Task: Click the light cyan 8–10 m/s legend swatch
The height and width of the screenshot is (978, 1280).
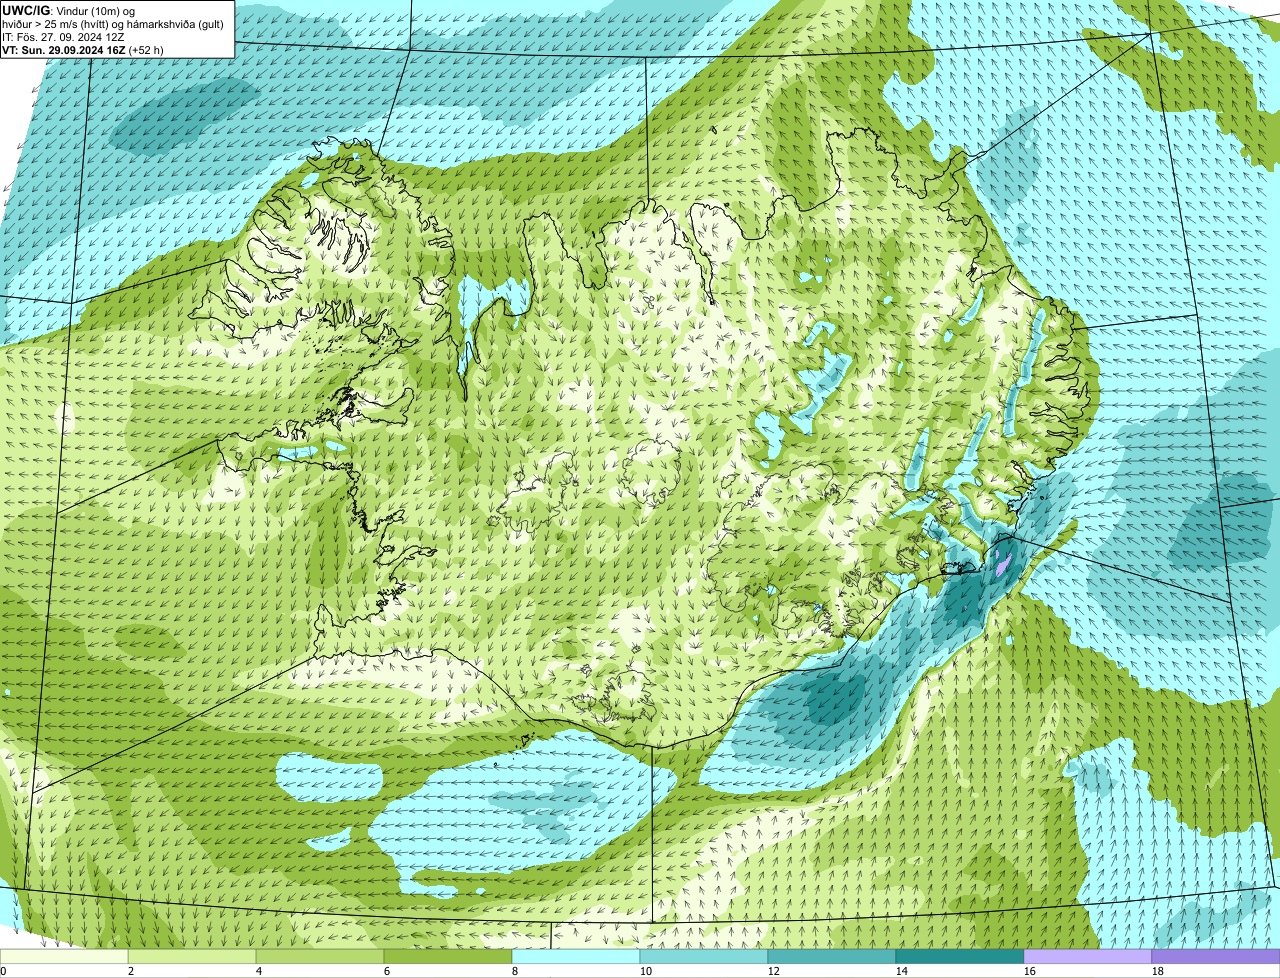Action: (576, 957)
